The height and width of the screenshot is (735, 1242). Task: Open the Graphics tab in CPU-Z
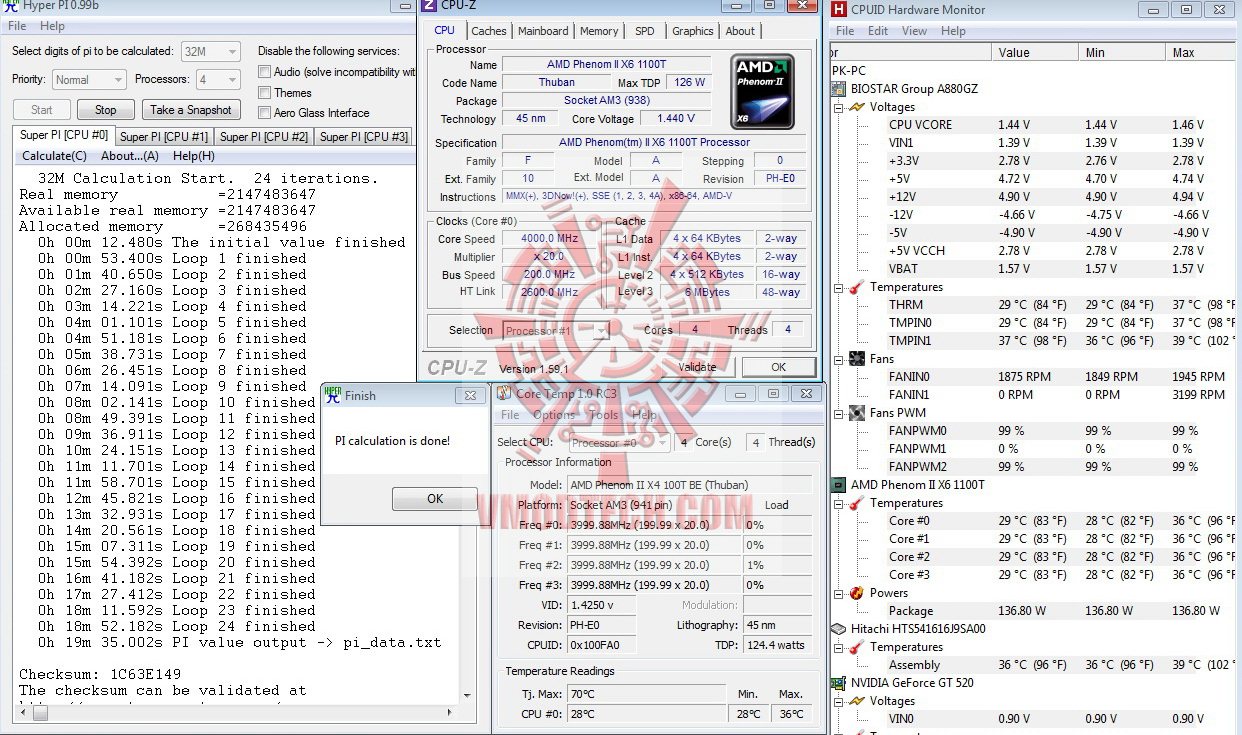(693, 31)
